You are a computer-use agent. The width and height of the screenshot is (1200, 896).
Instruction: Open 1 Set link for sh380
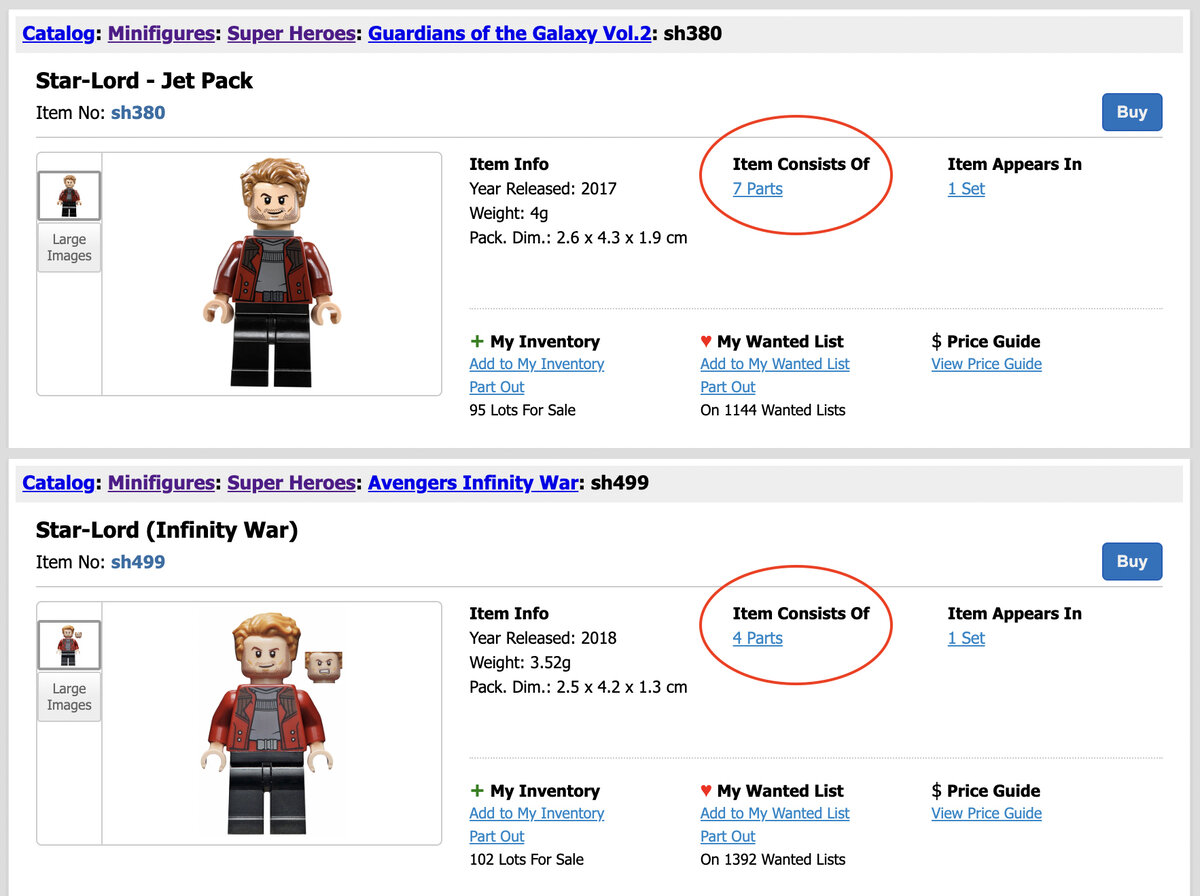(x=966, y=189)
